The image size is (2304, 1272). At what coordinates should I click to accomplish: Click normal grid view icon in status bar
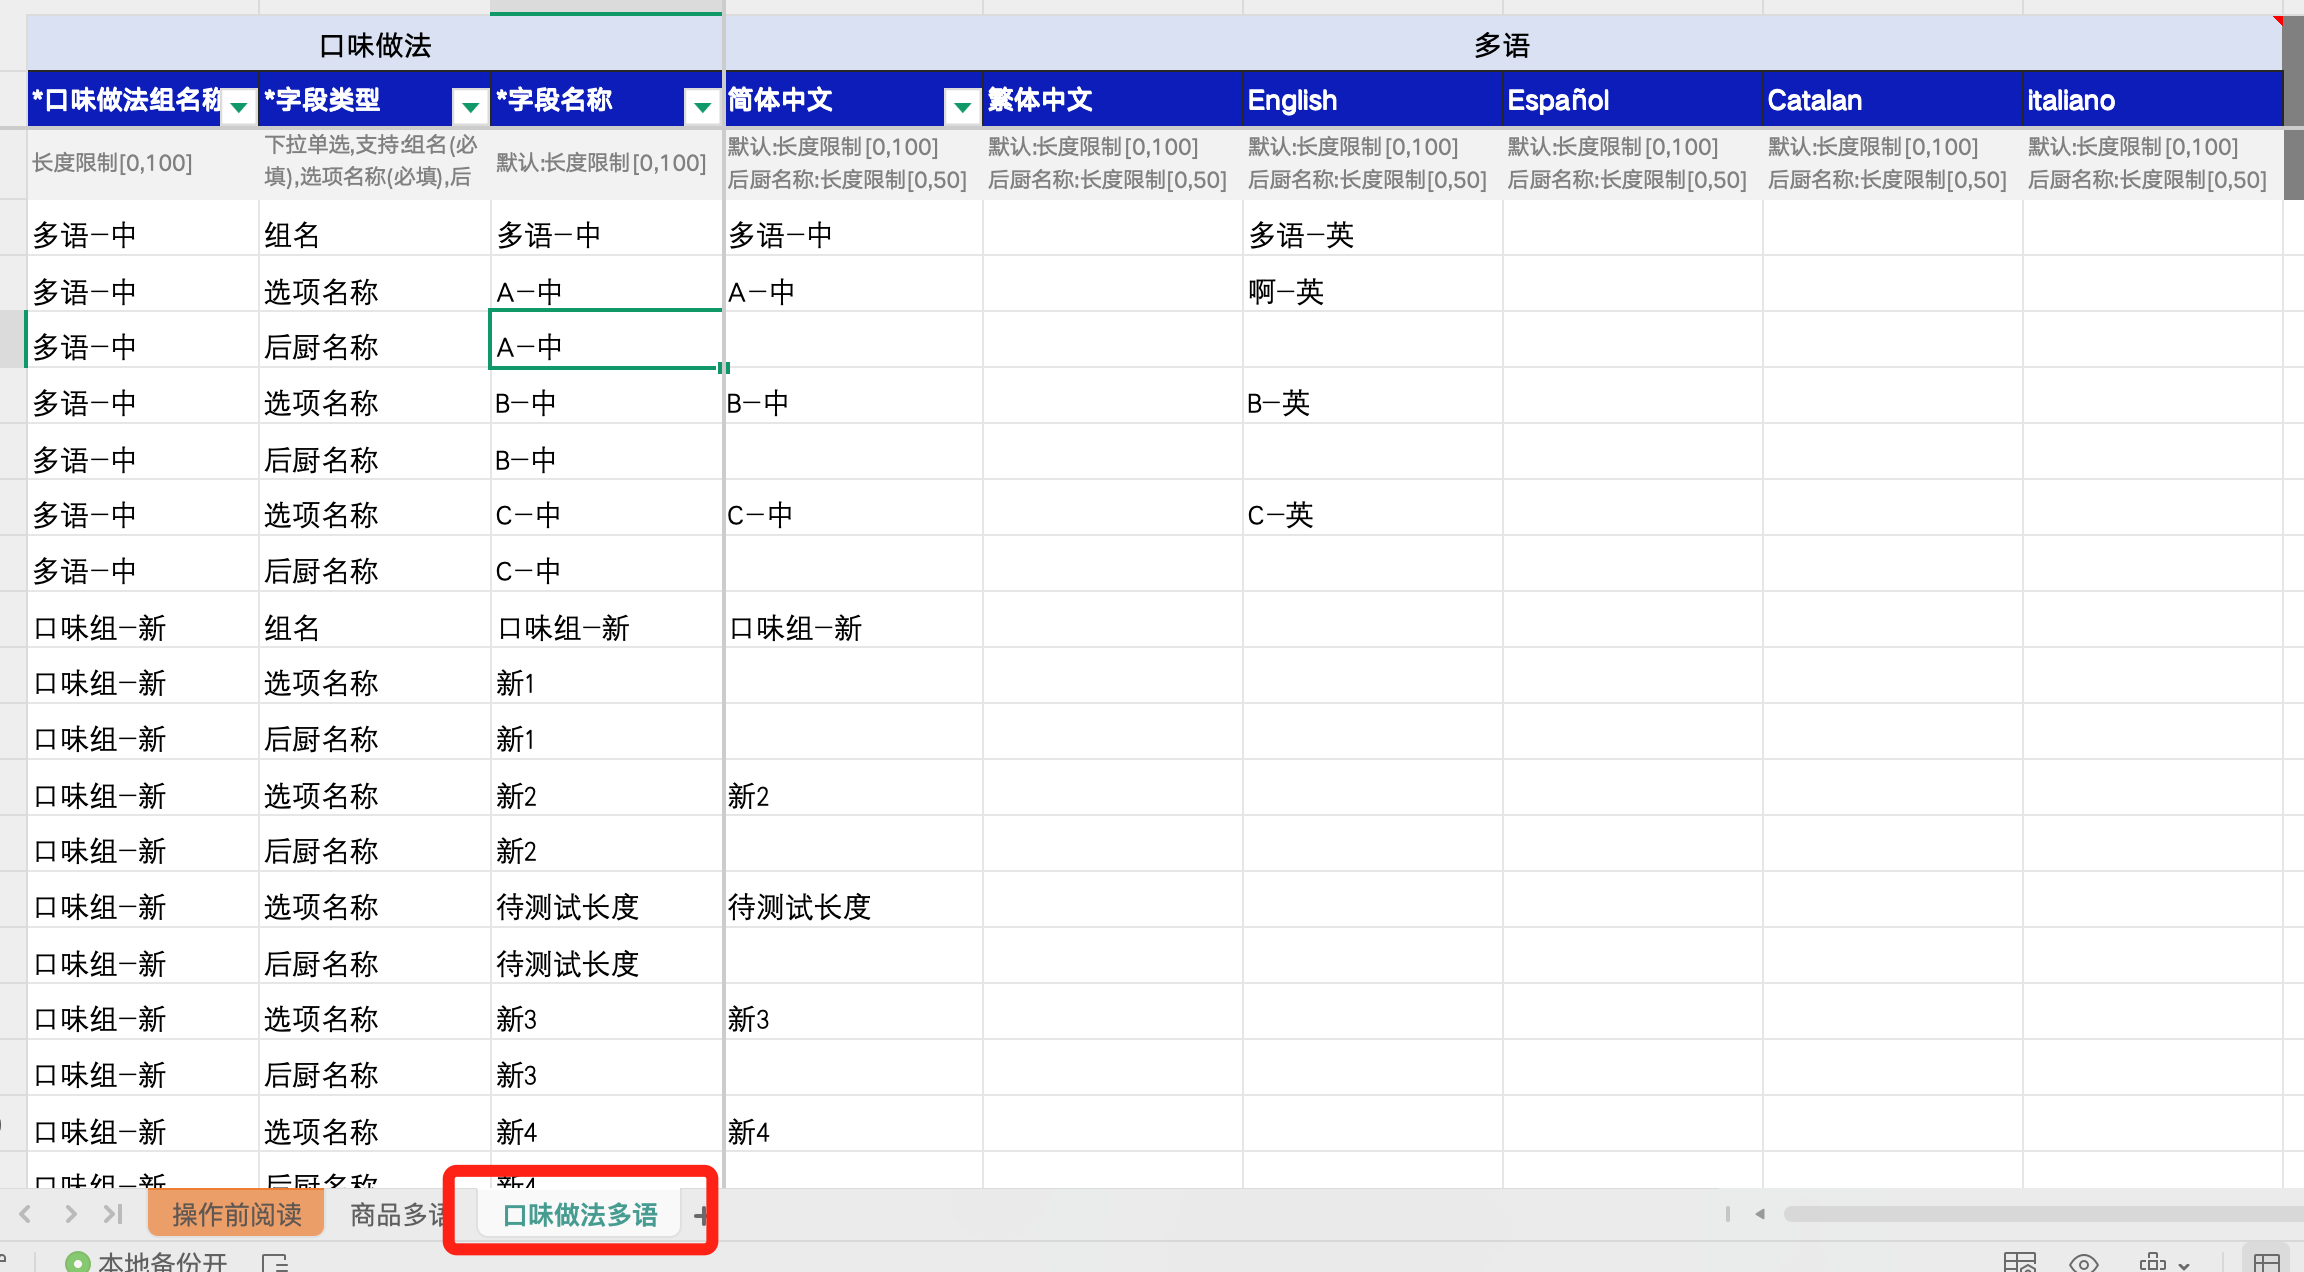click(2266, 1262)
